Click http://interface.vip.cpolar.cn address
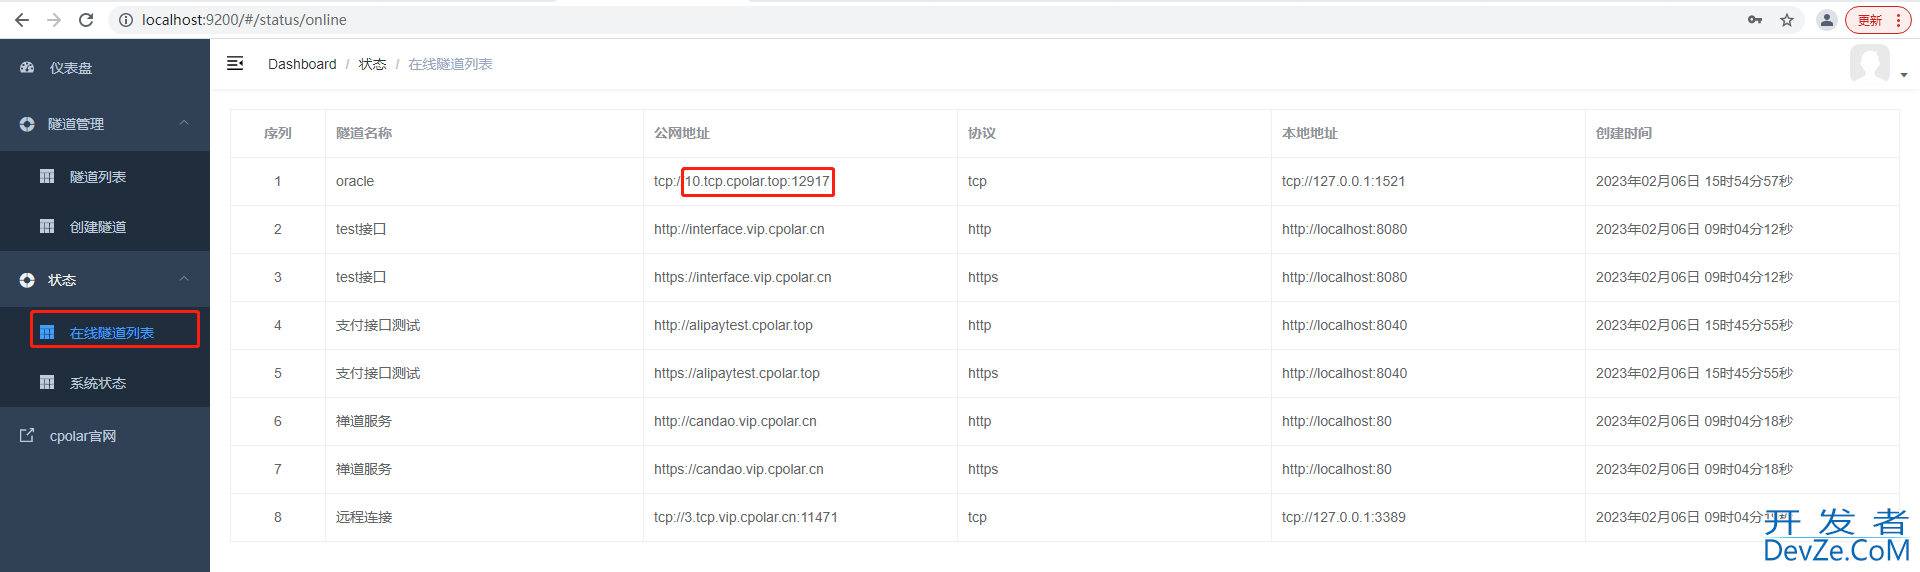The width and height of the screenshot is (1920, 572). coord(739,229)
